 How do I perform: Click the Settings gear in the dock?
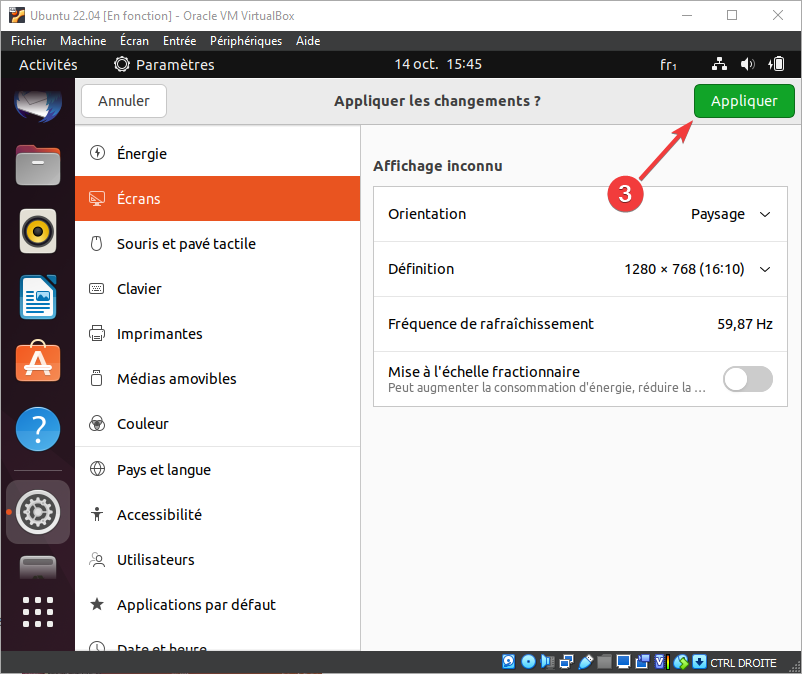pos(38,512)
